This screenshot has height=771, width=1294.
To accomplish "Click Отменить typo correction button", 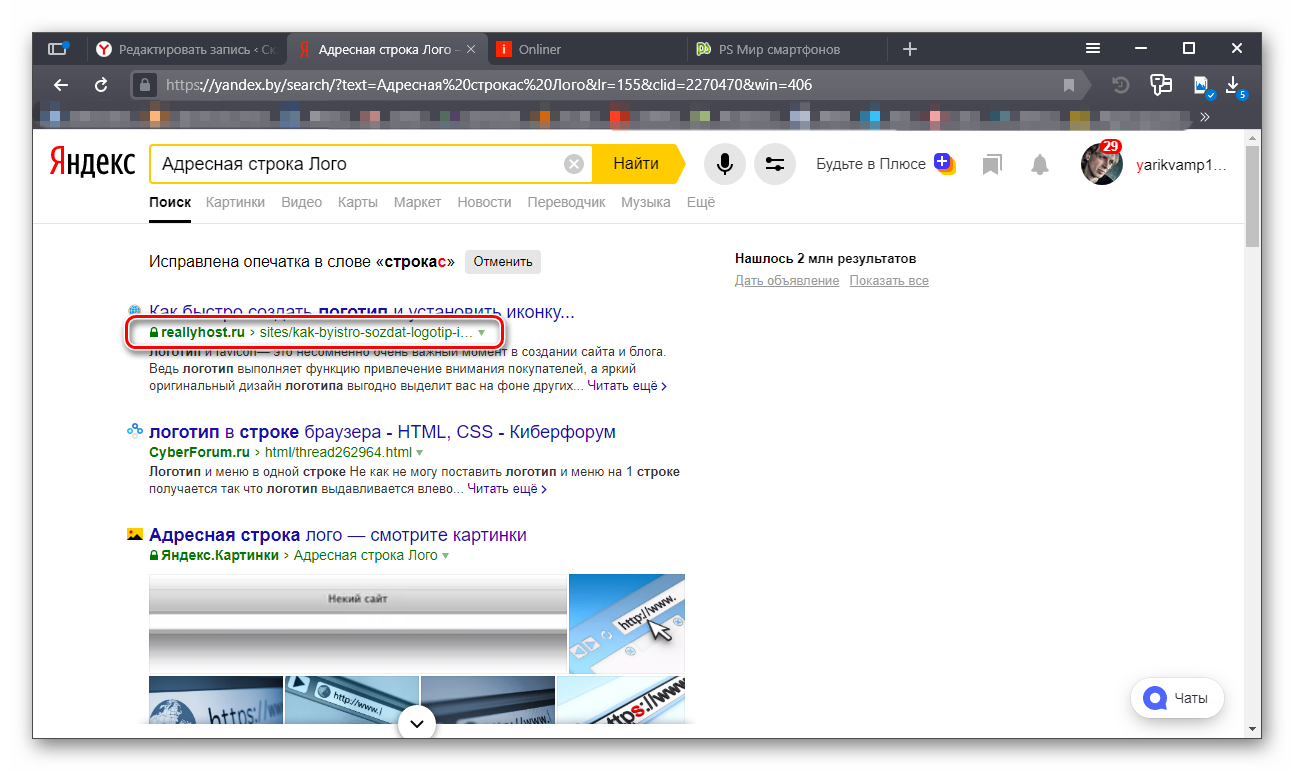I will tap(503, 262).
